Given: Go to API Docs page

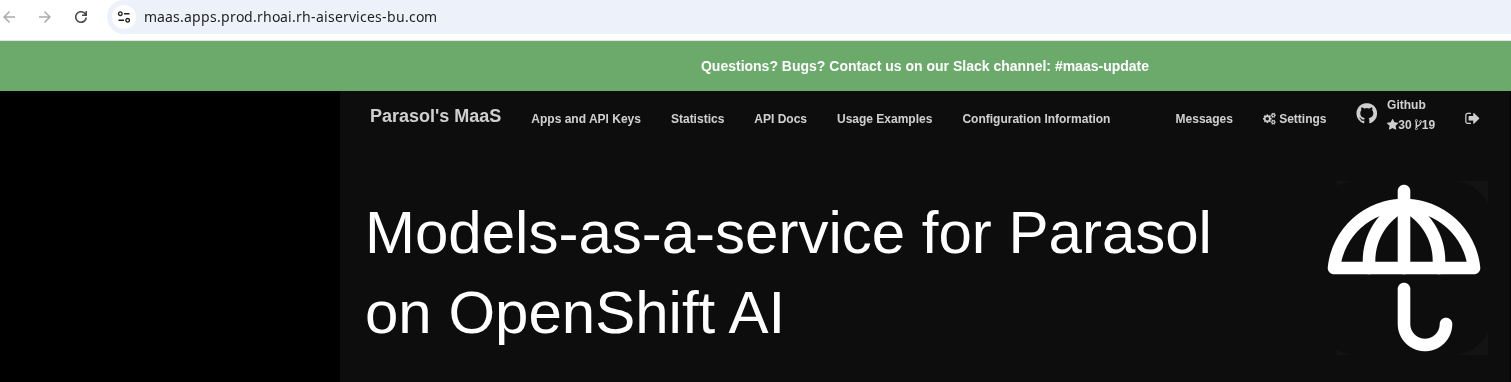Looking at the screenshot, I should [x=780, y=119].
